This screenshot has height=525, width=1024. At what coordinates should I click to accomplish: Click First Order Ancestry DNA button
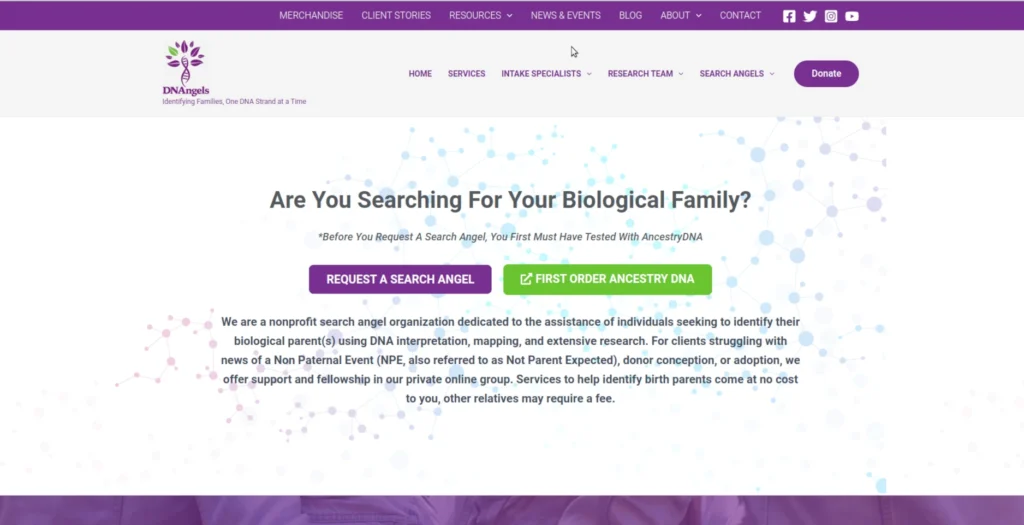pyautogui.click(x=607, y=280)
